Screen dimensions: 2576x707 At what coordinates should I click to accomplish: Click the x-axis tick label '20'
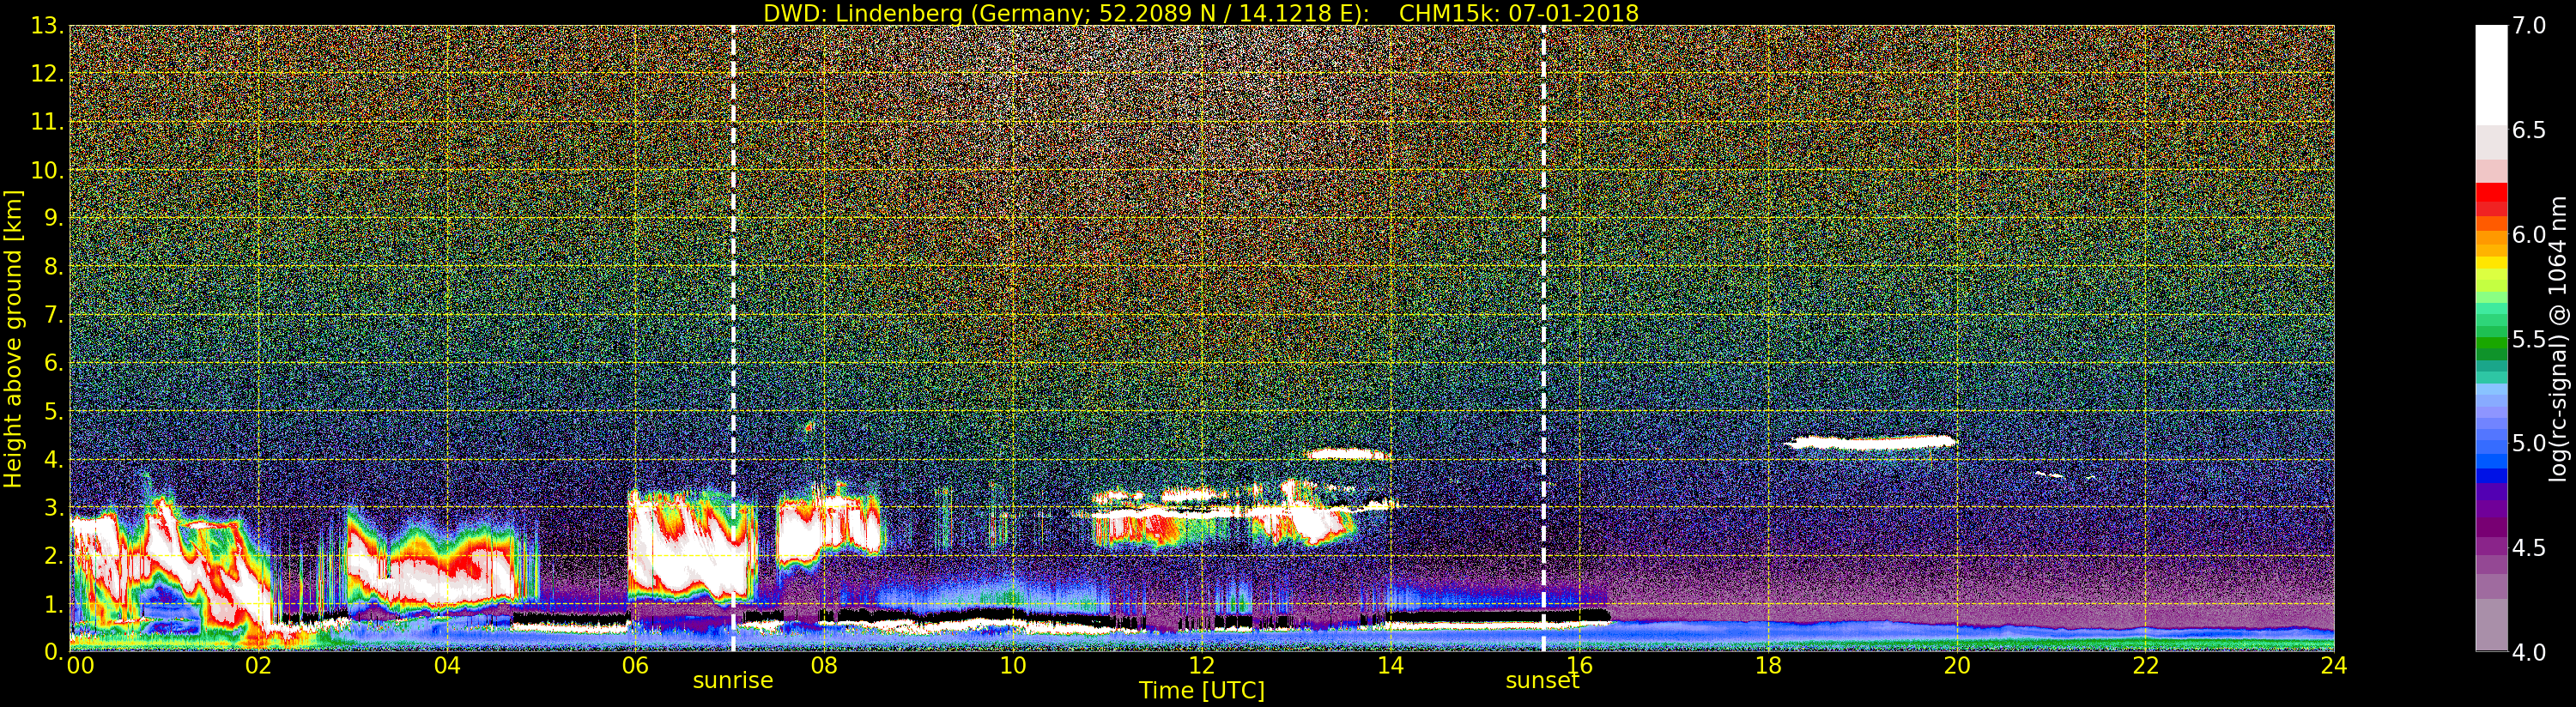click(x=1957, y=666)
